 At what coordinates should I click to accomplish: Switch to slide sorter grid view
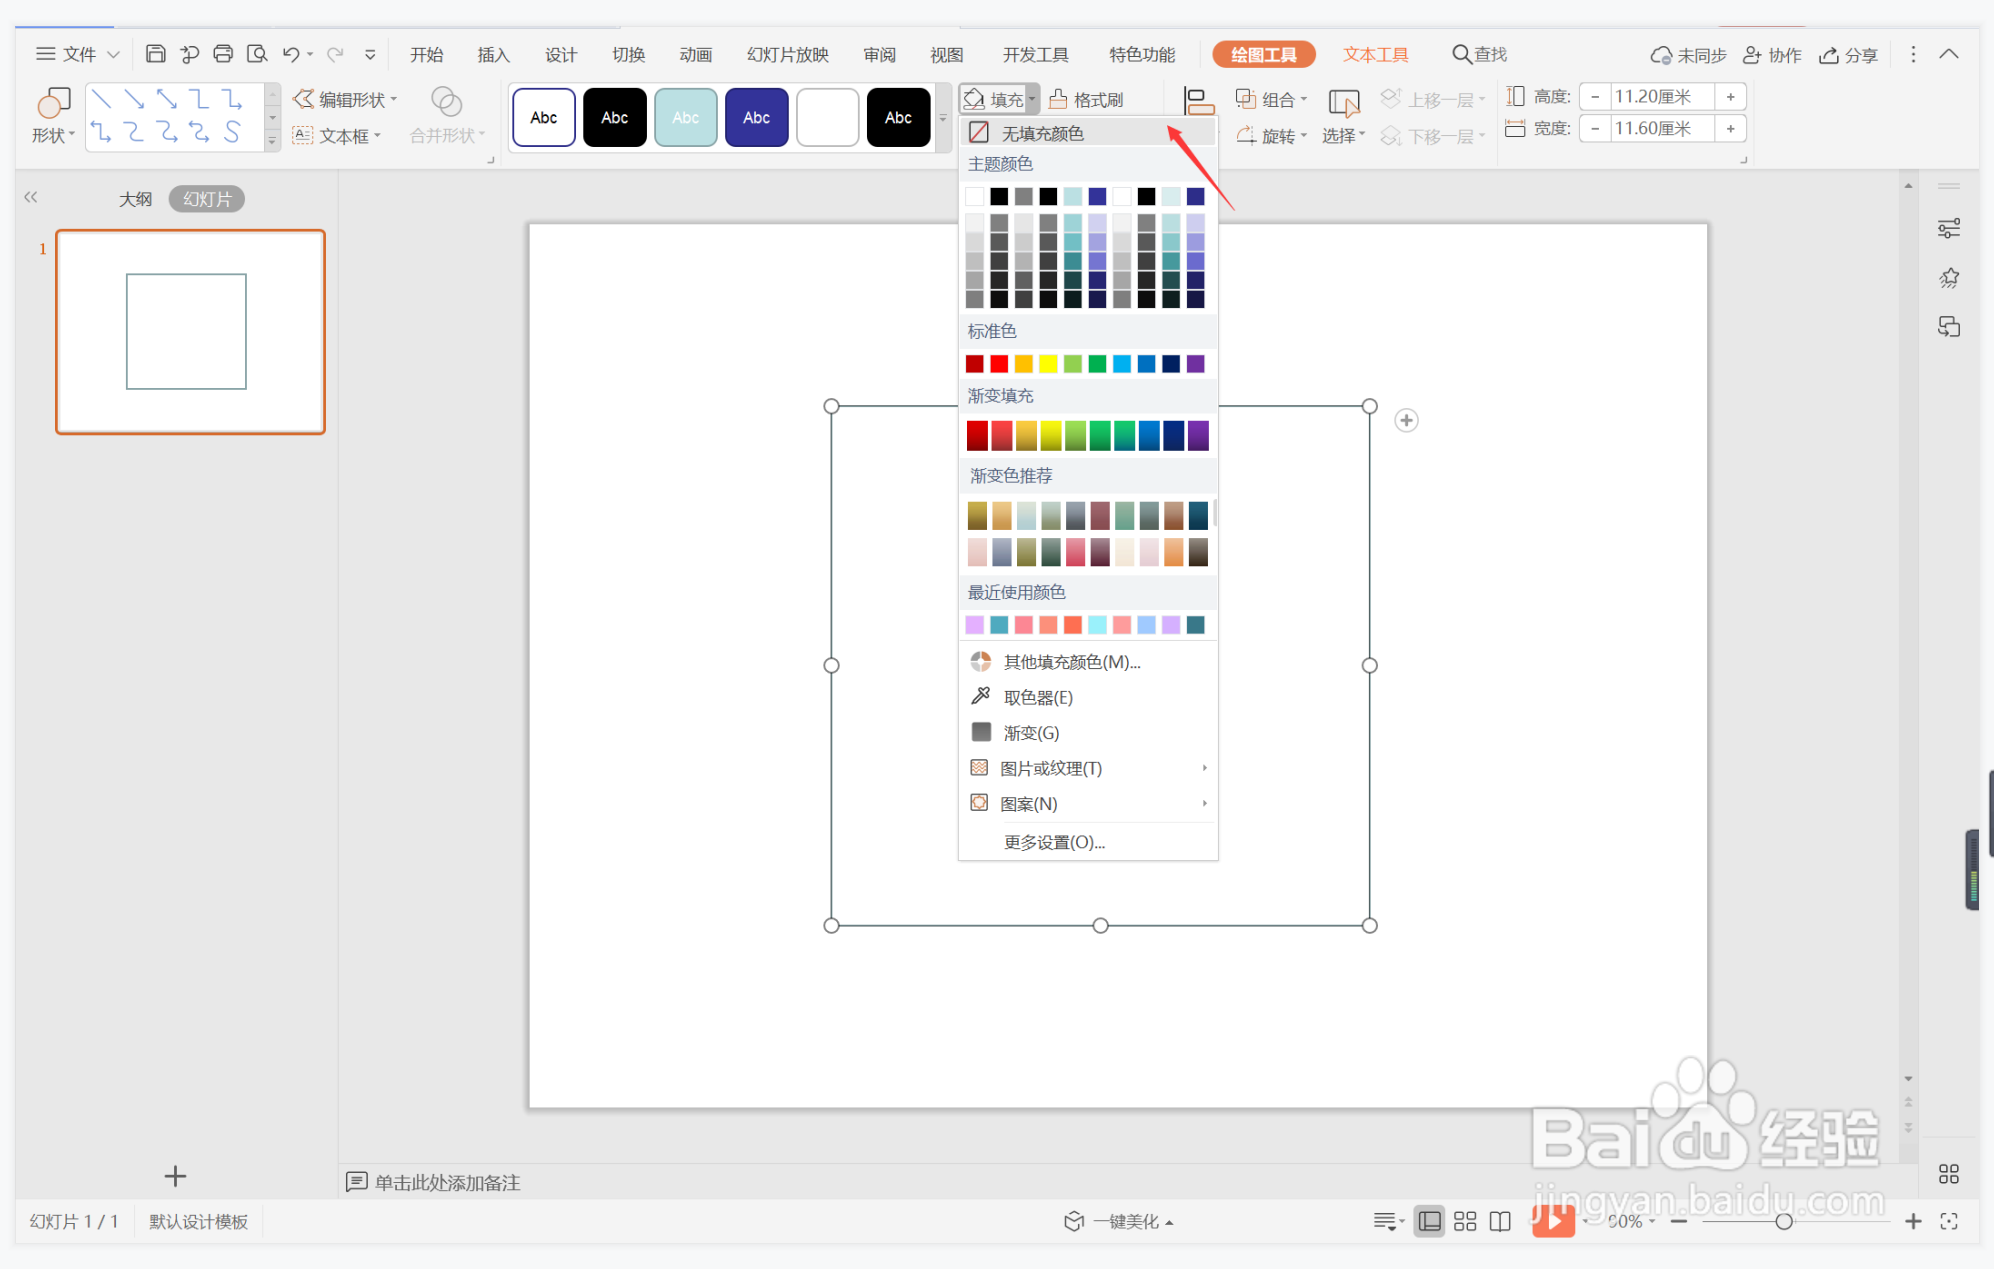click(x=1465, y=1221)
